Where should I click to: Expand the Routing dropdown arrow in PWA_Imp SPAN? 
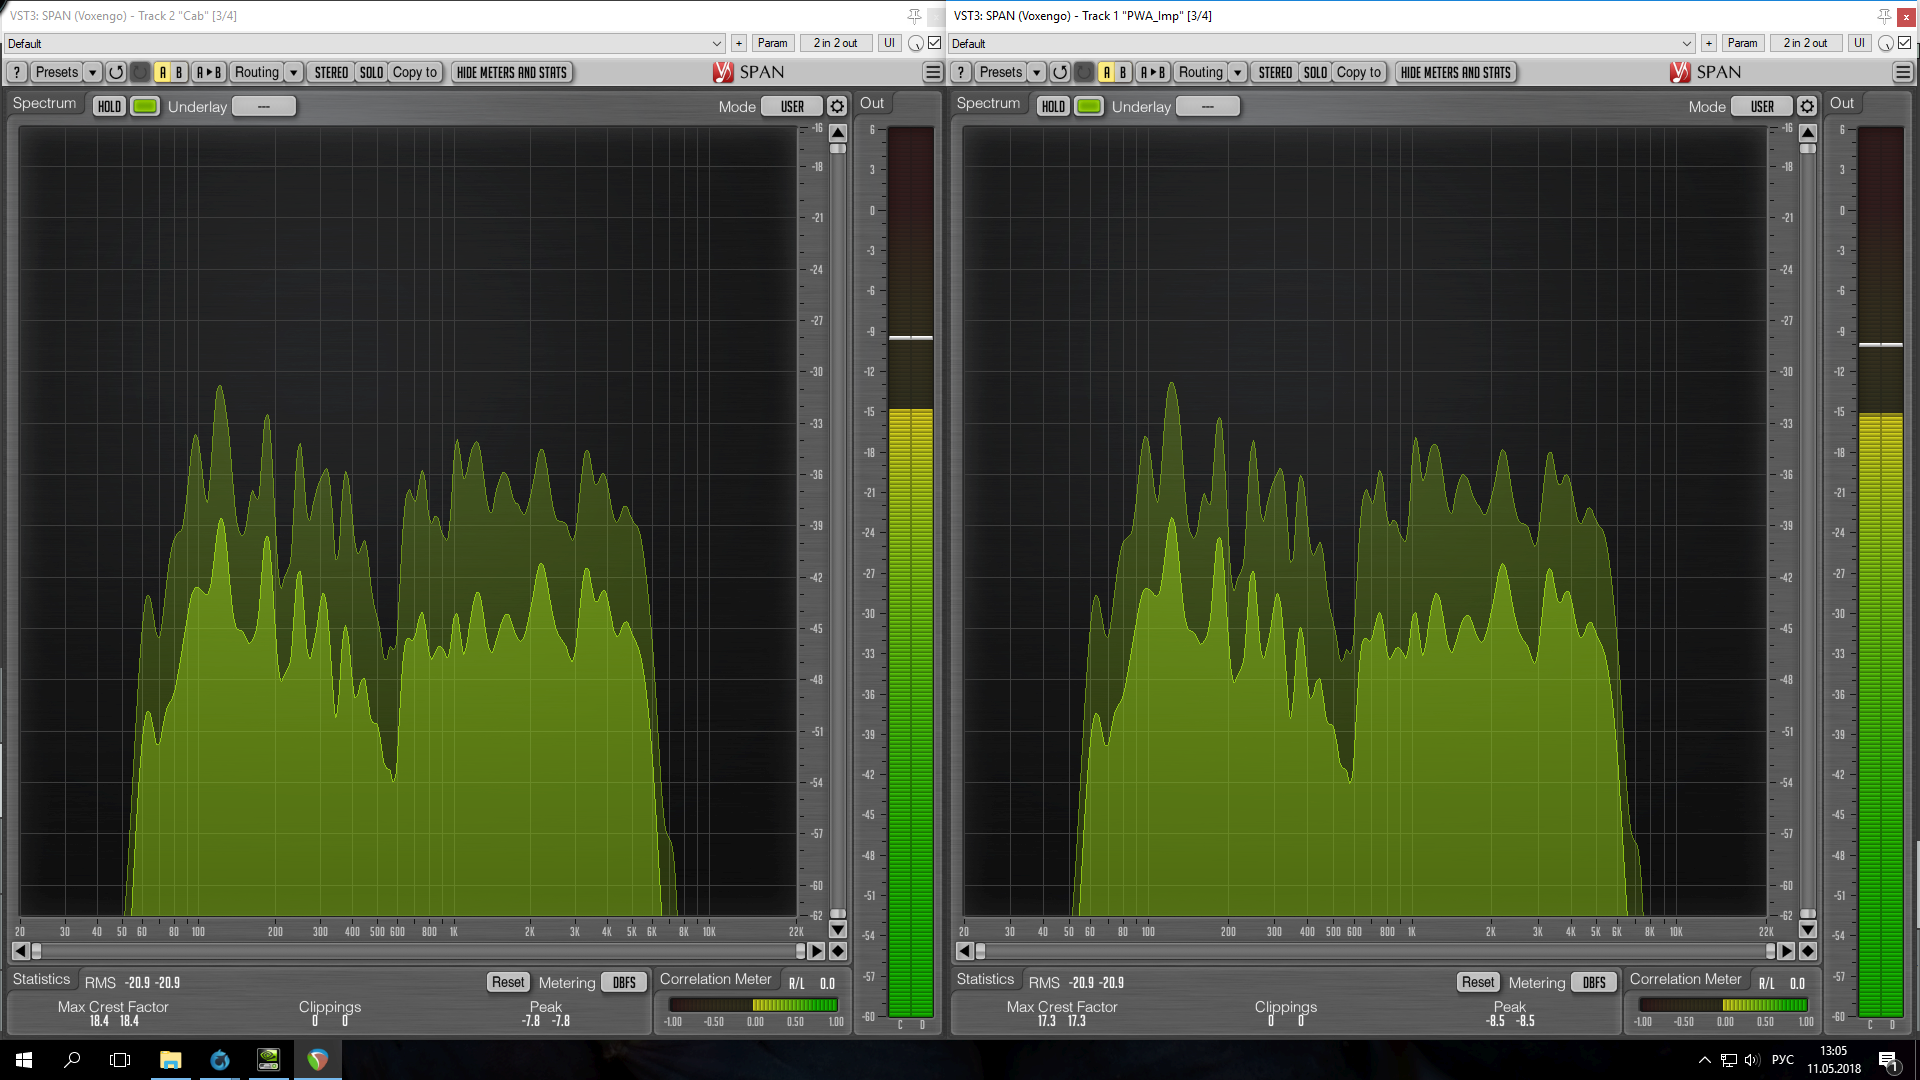coord(1237,72)
